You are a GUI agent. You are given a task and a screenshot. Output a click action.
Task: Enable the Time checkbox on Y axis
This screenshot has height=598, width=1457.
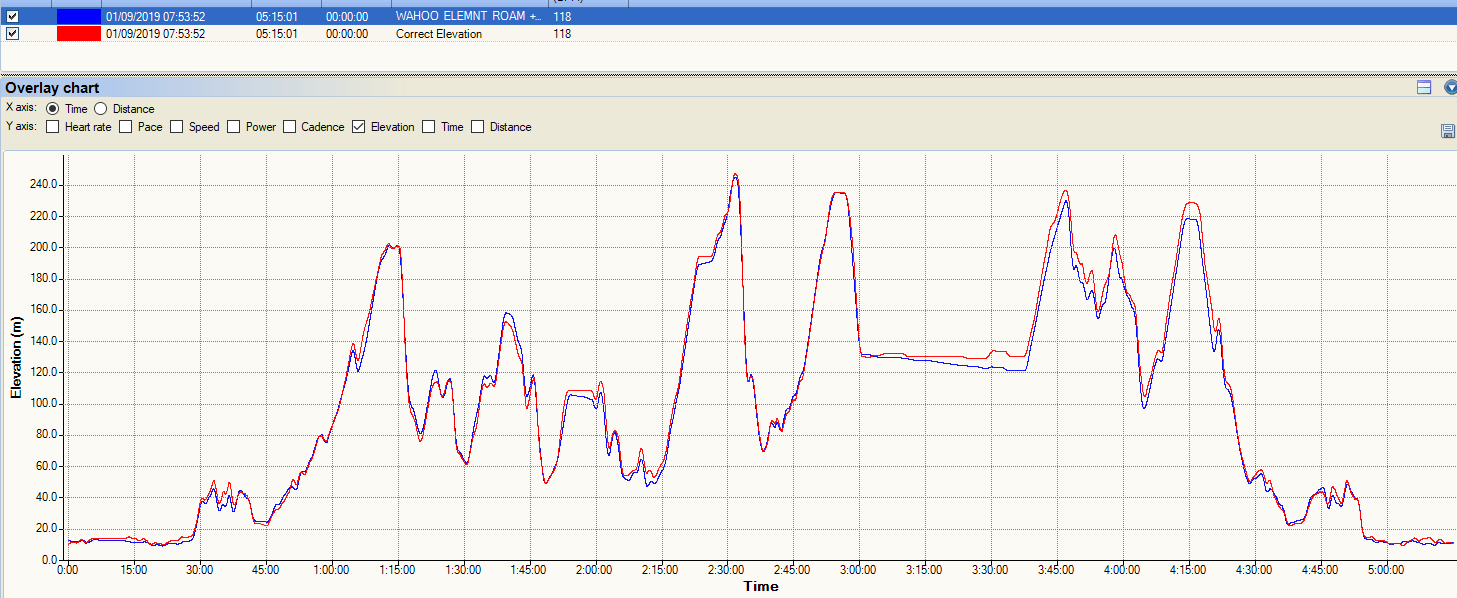(x=428, y=127)
